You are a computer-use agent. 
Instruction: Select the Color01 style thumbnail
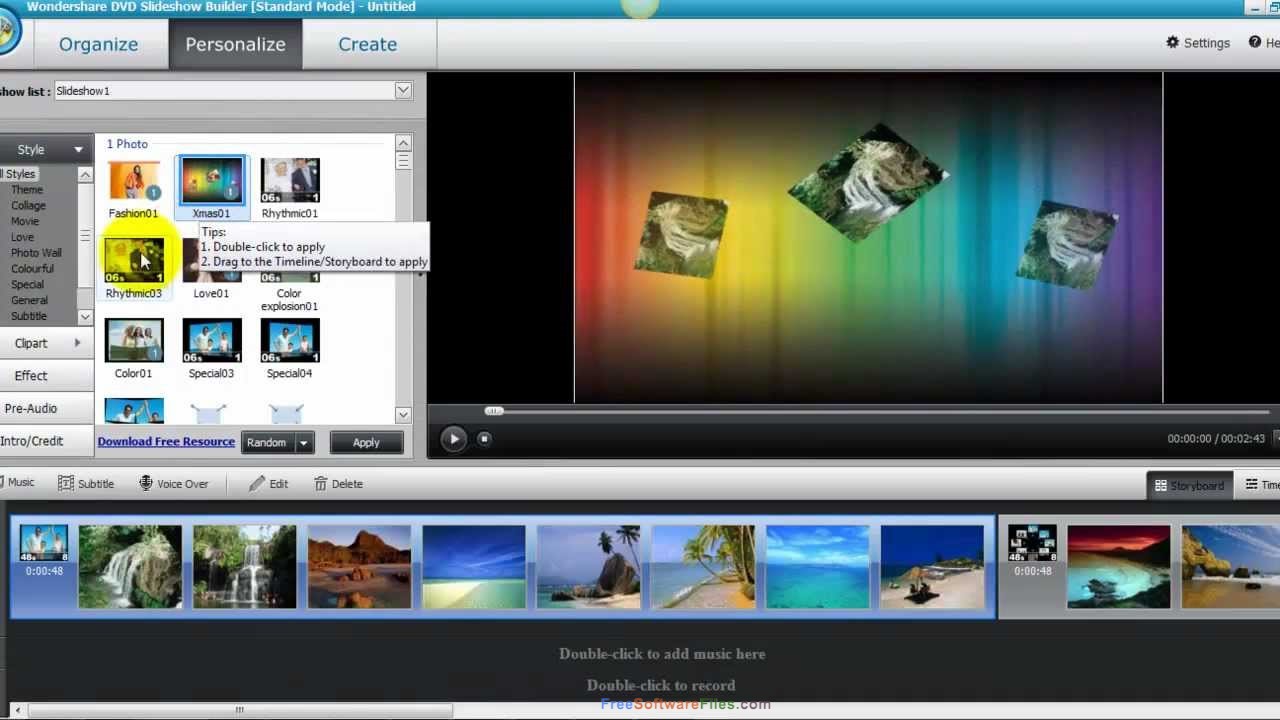coord(134,342)
